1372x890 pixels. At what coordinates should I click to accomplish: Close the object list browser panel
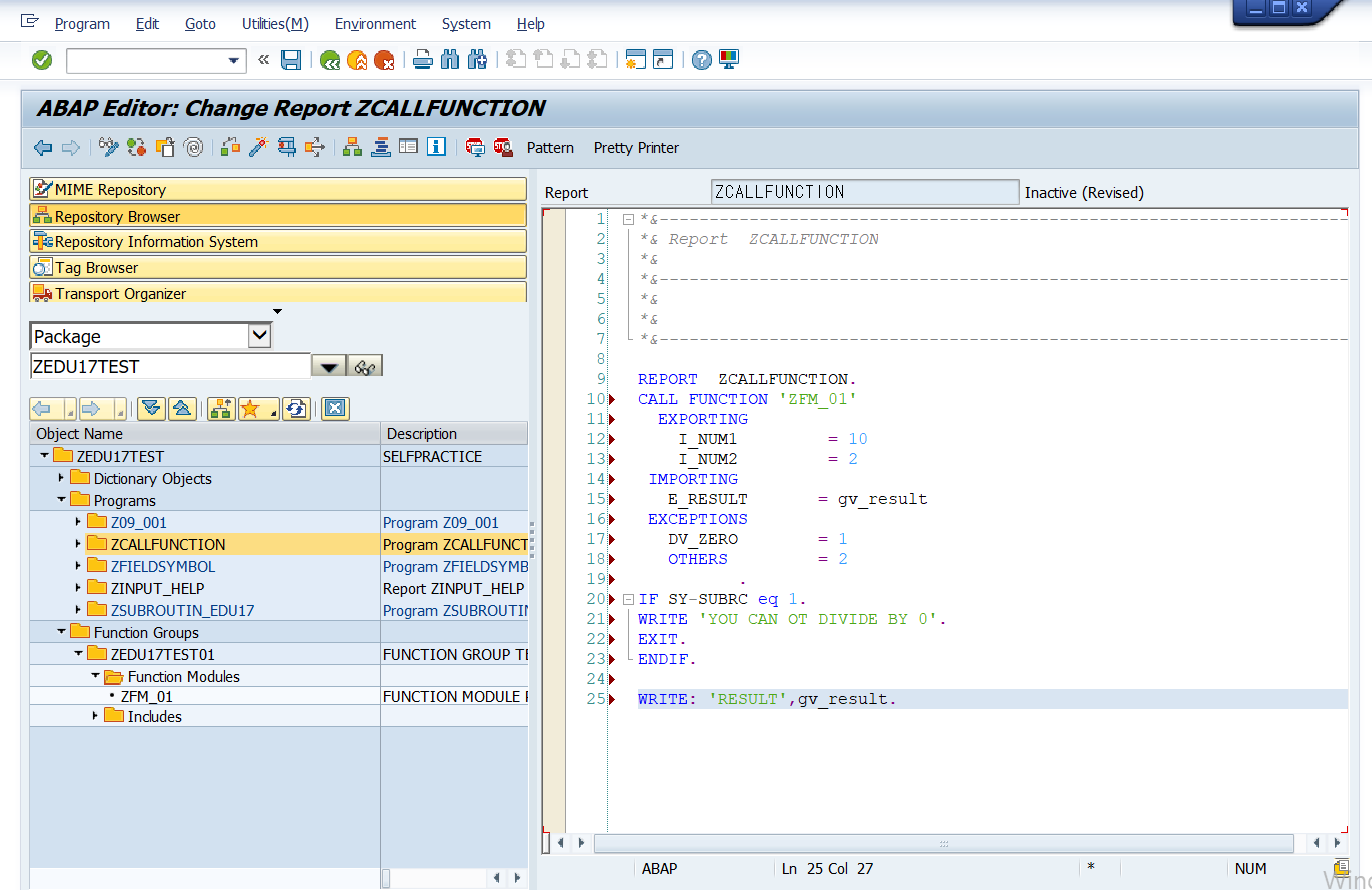pyautogui.click(x=335, y=408)
